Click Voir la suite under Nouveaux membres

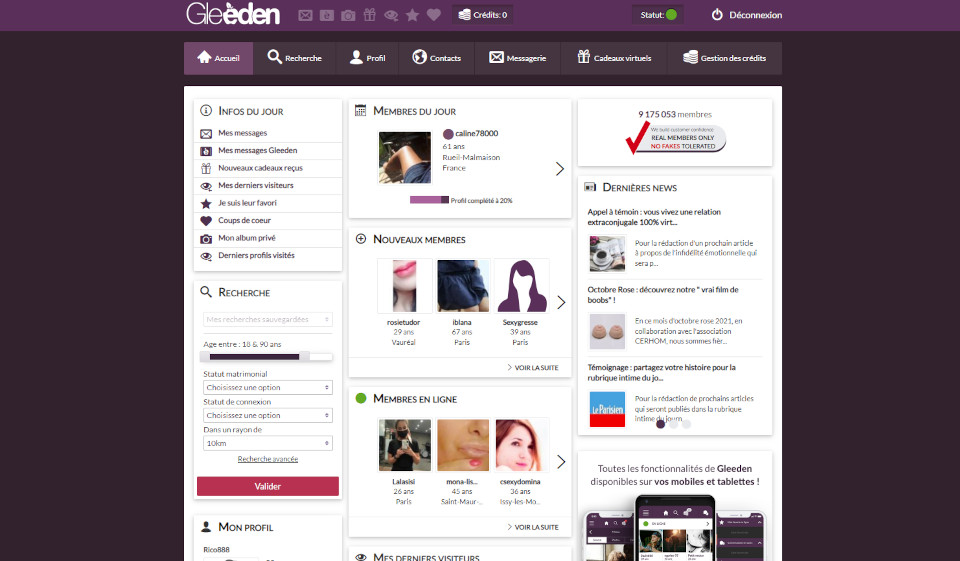point(533,367)
